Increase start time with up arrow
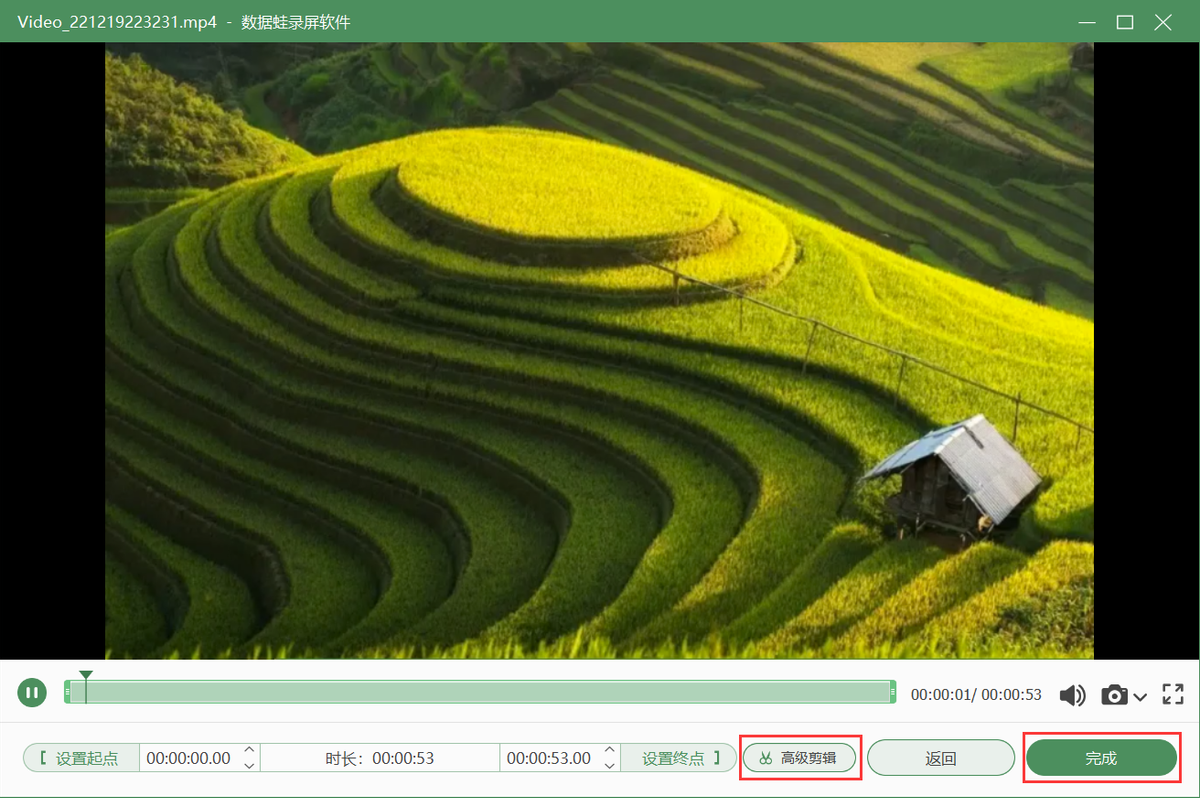Screen dimensions: 1200x798 click(249, 751)
